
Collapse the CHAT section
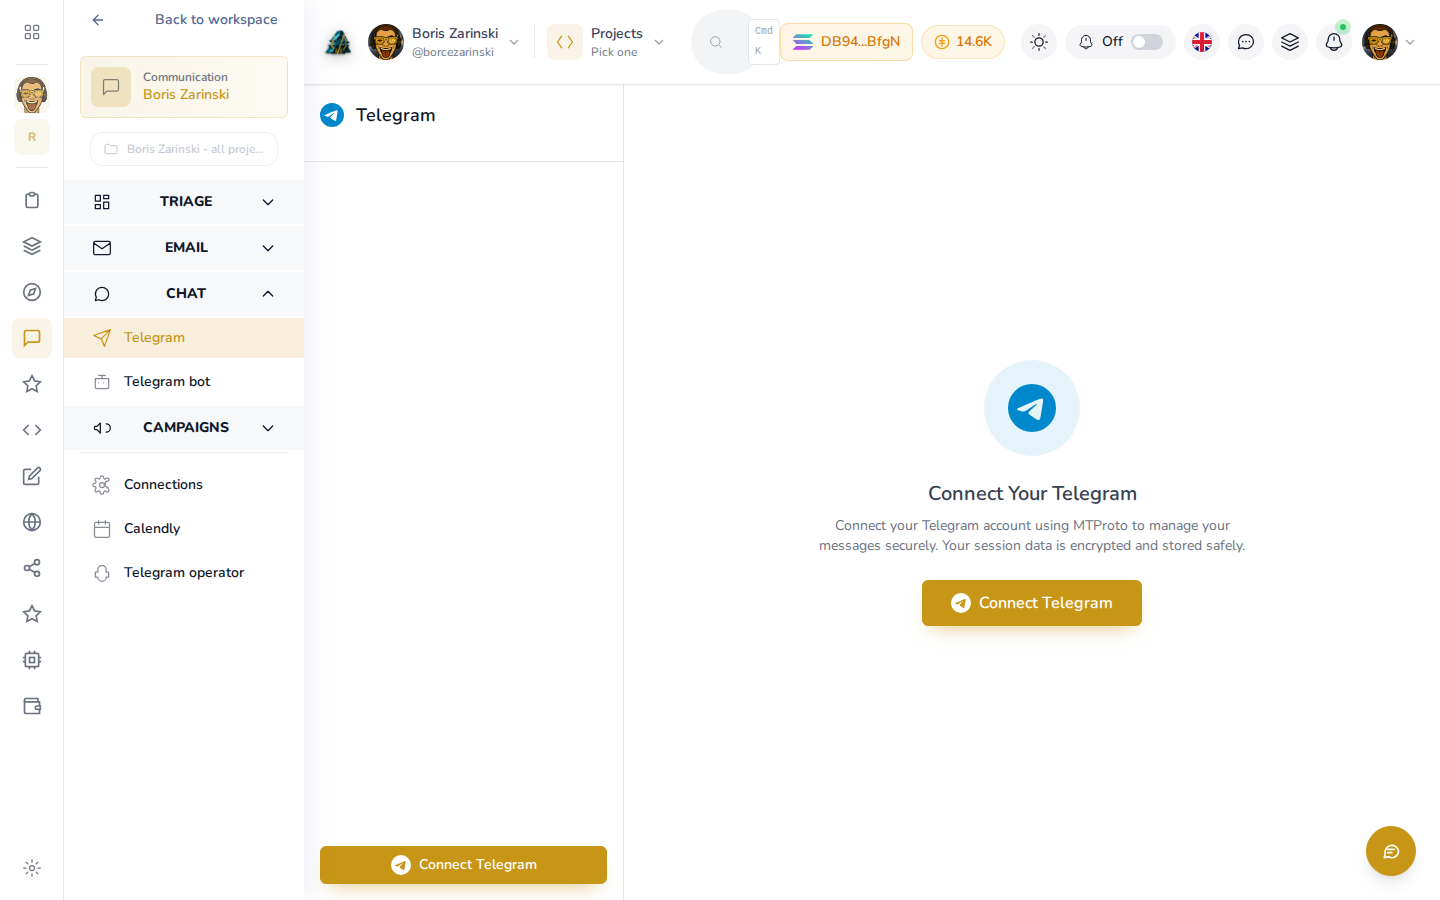click(184, 294)
